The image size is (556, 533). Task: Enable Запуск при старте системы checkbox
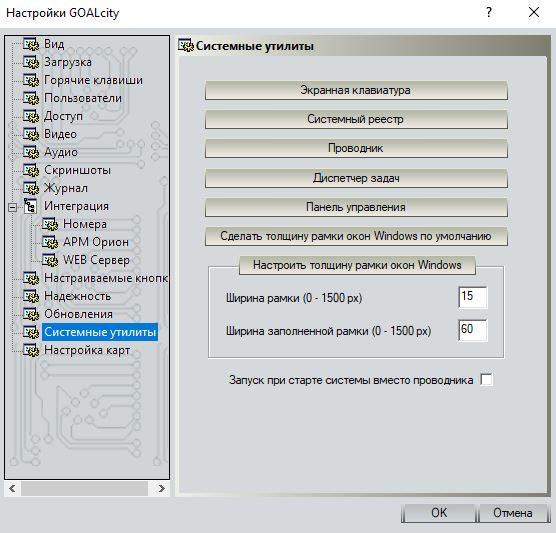pos(486,379)
